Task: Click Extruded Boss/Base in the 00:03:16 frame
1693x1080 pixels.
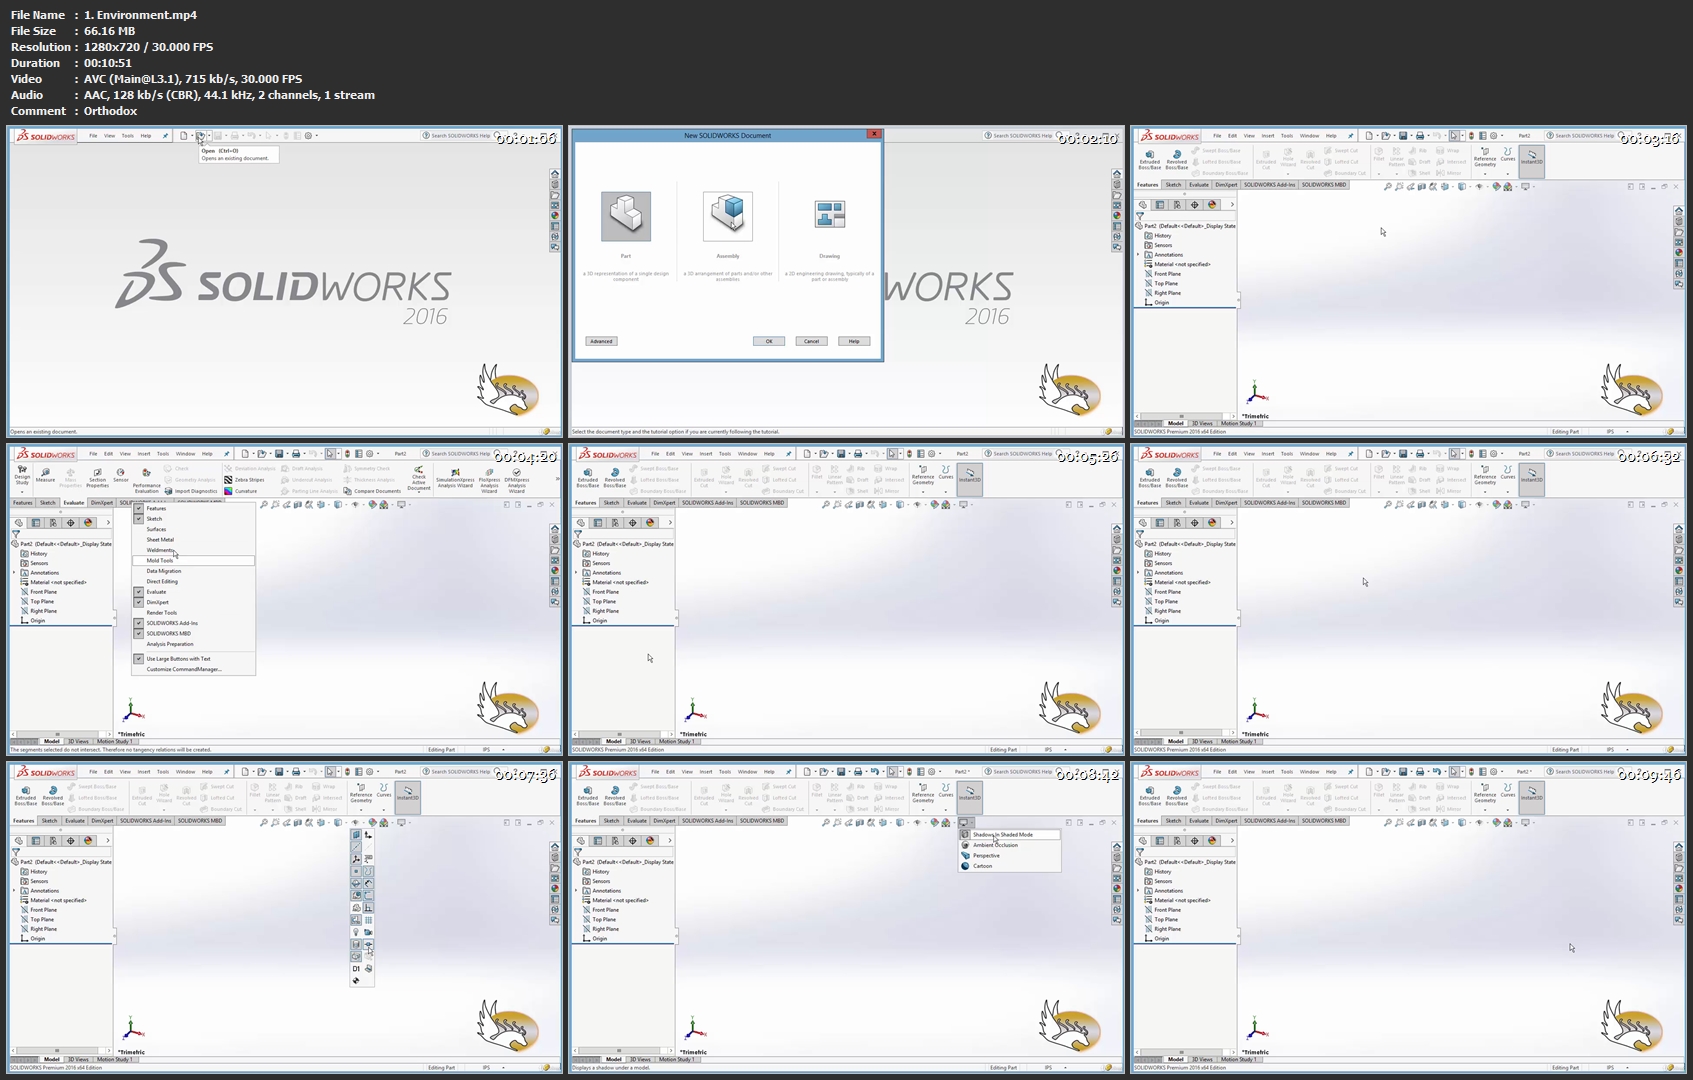Action: pos(1150,159)
